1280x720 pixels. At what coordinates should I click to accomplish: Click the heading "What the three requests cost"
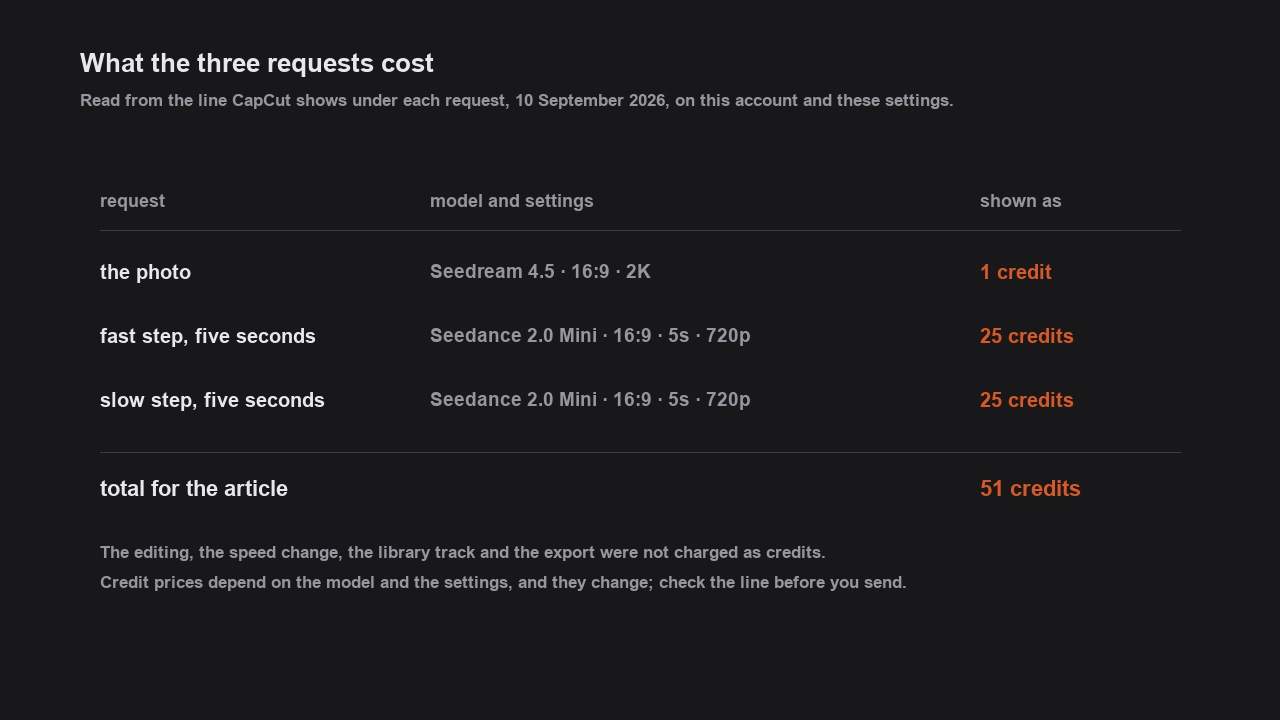click(x=257, y=64)
